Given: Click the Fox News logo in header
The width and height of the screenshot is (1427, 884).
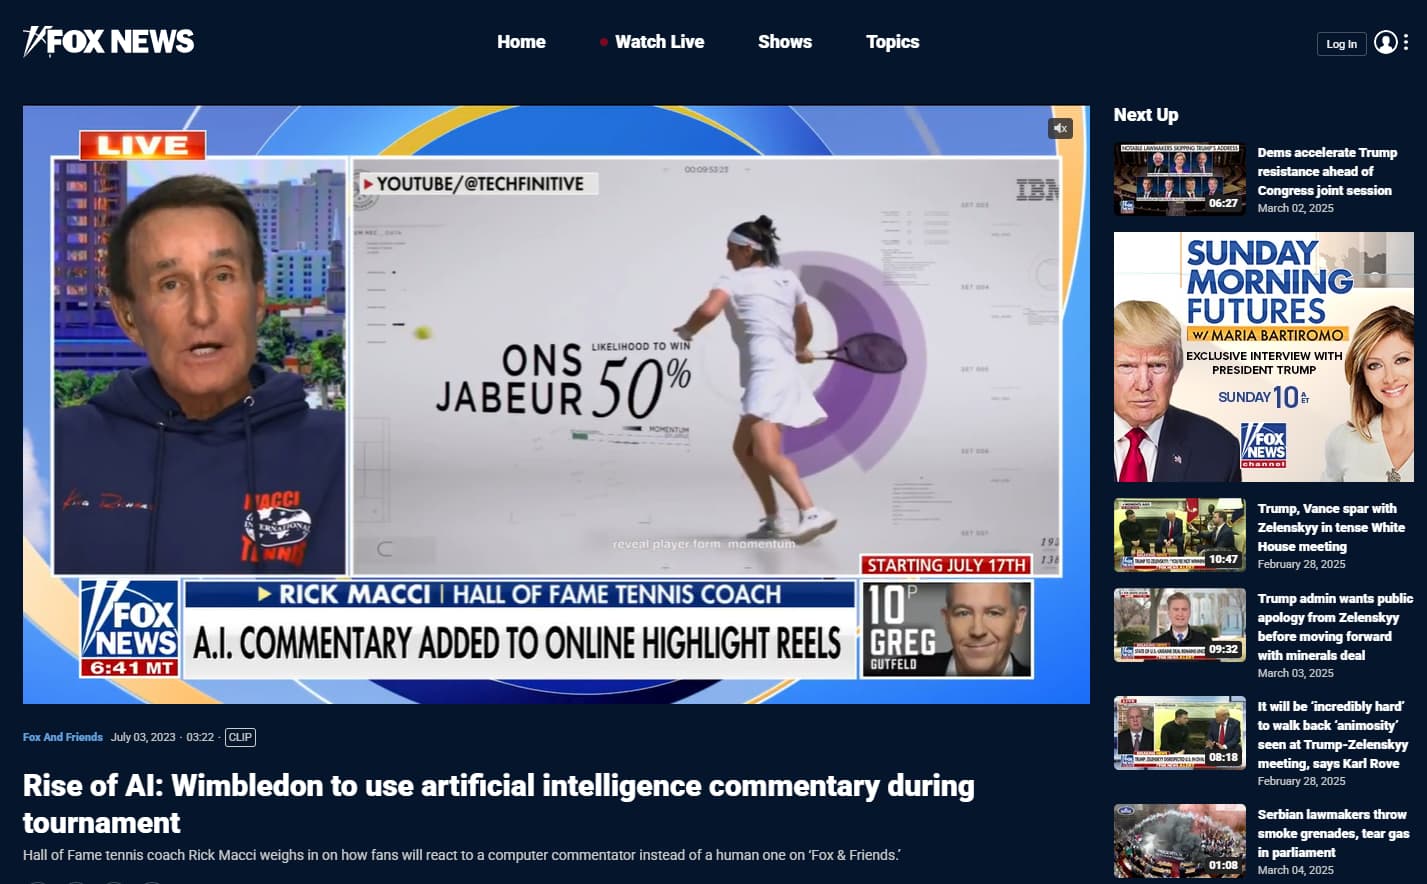Looking at the screenshot, I should (x=108, y=41).
